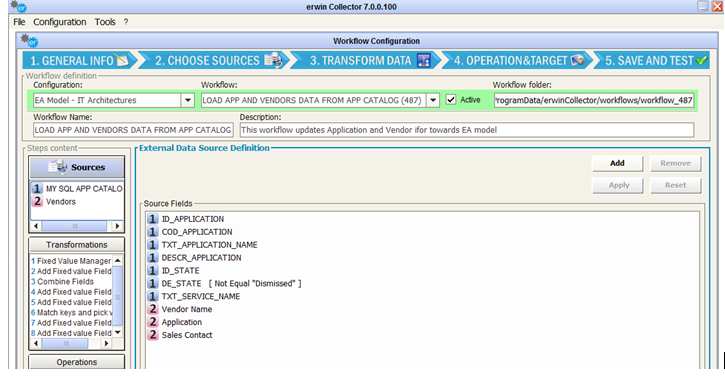Expand the Configuration dropdown
Viewport: 725px width, 377px height.
click(188, 100)
